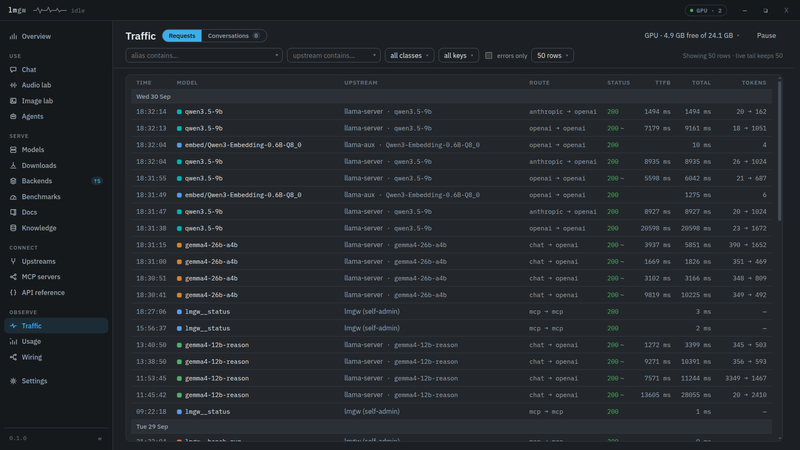The height and width of the screenshot is (450, 800).
Task: Click the Image lab picture icon
Action: [13, 101]
